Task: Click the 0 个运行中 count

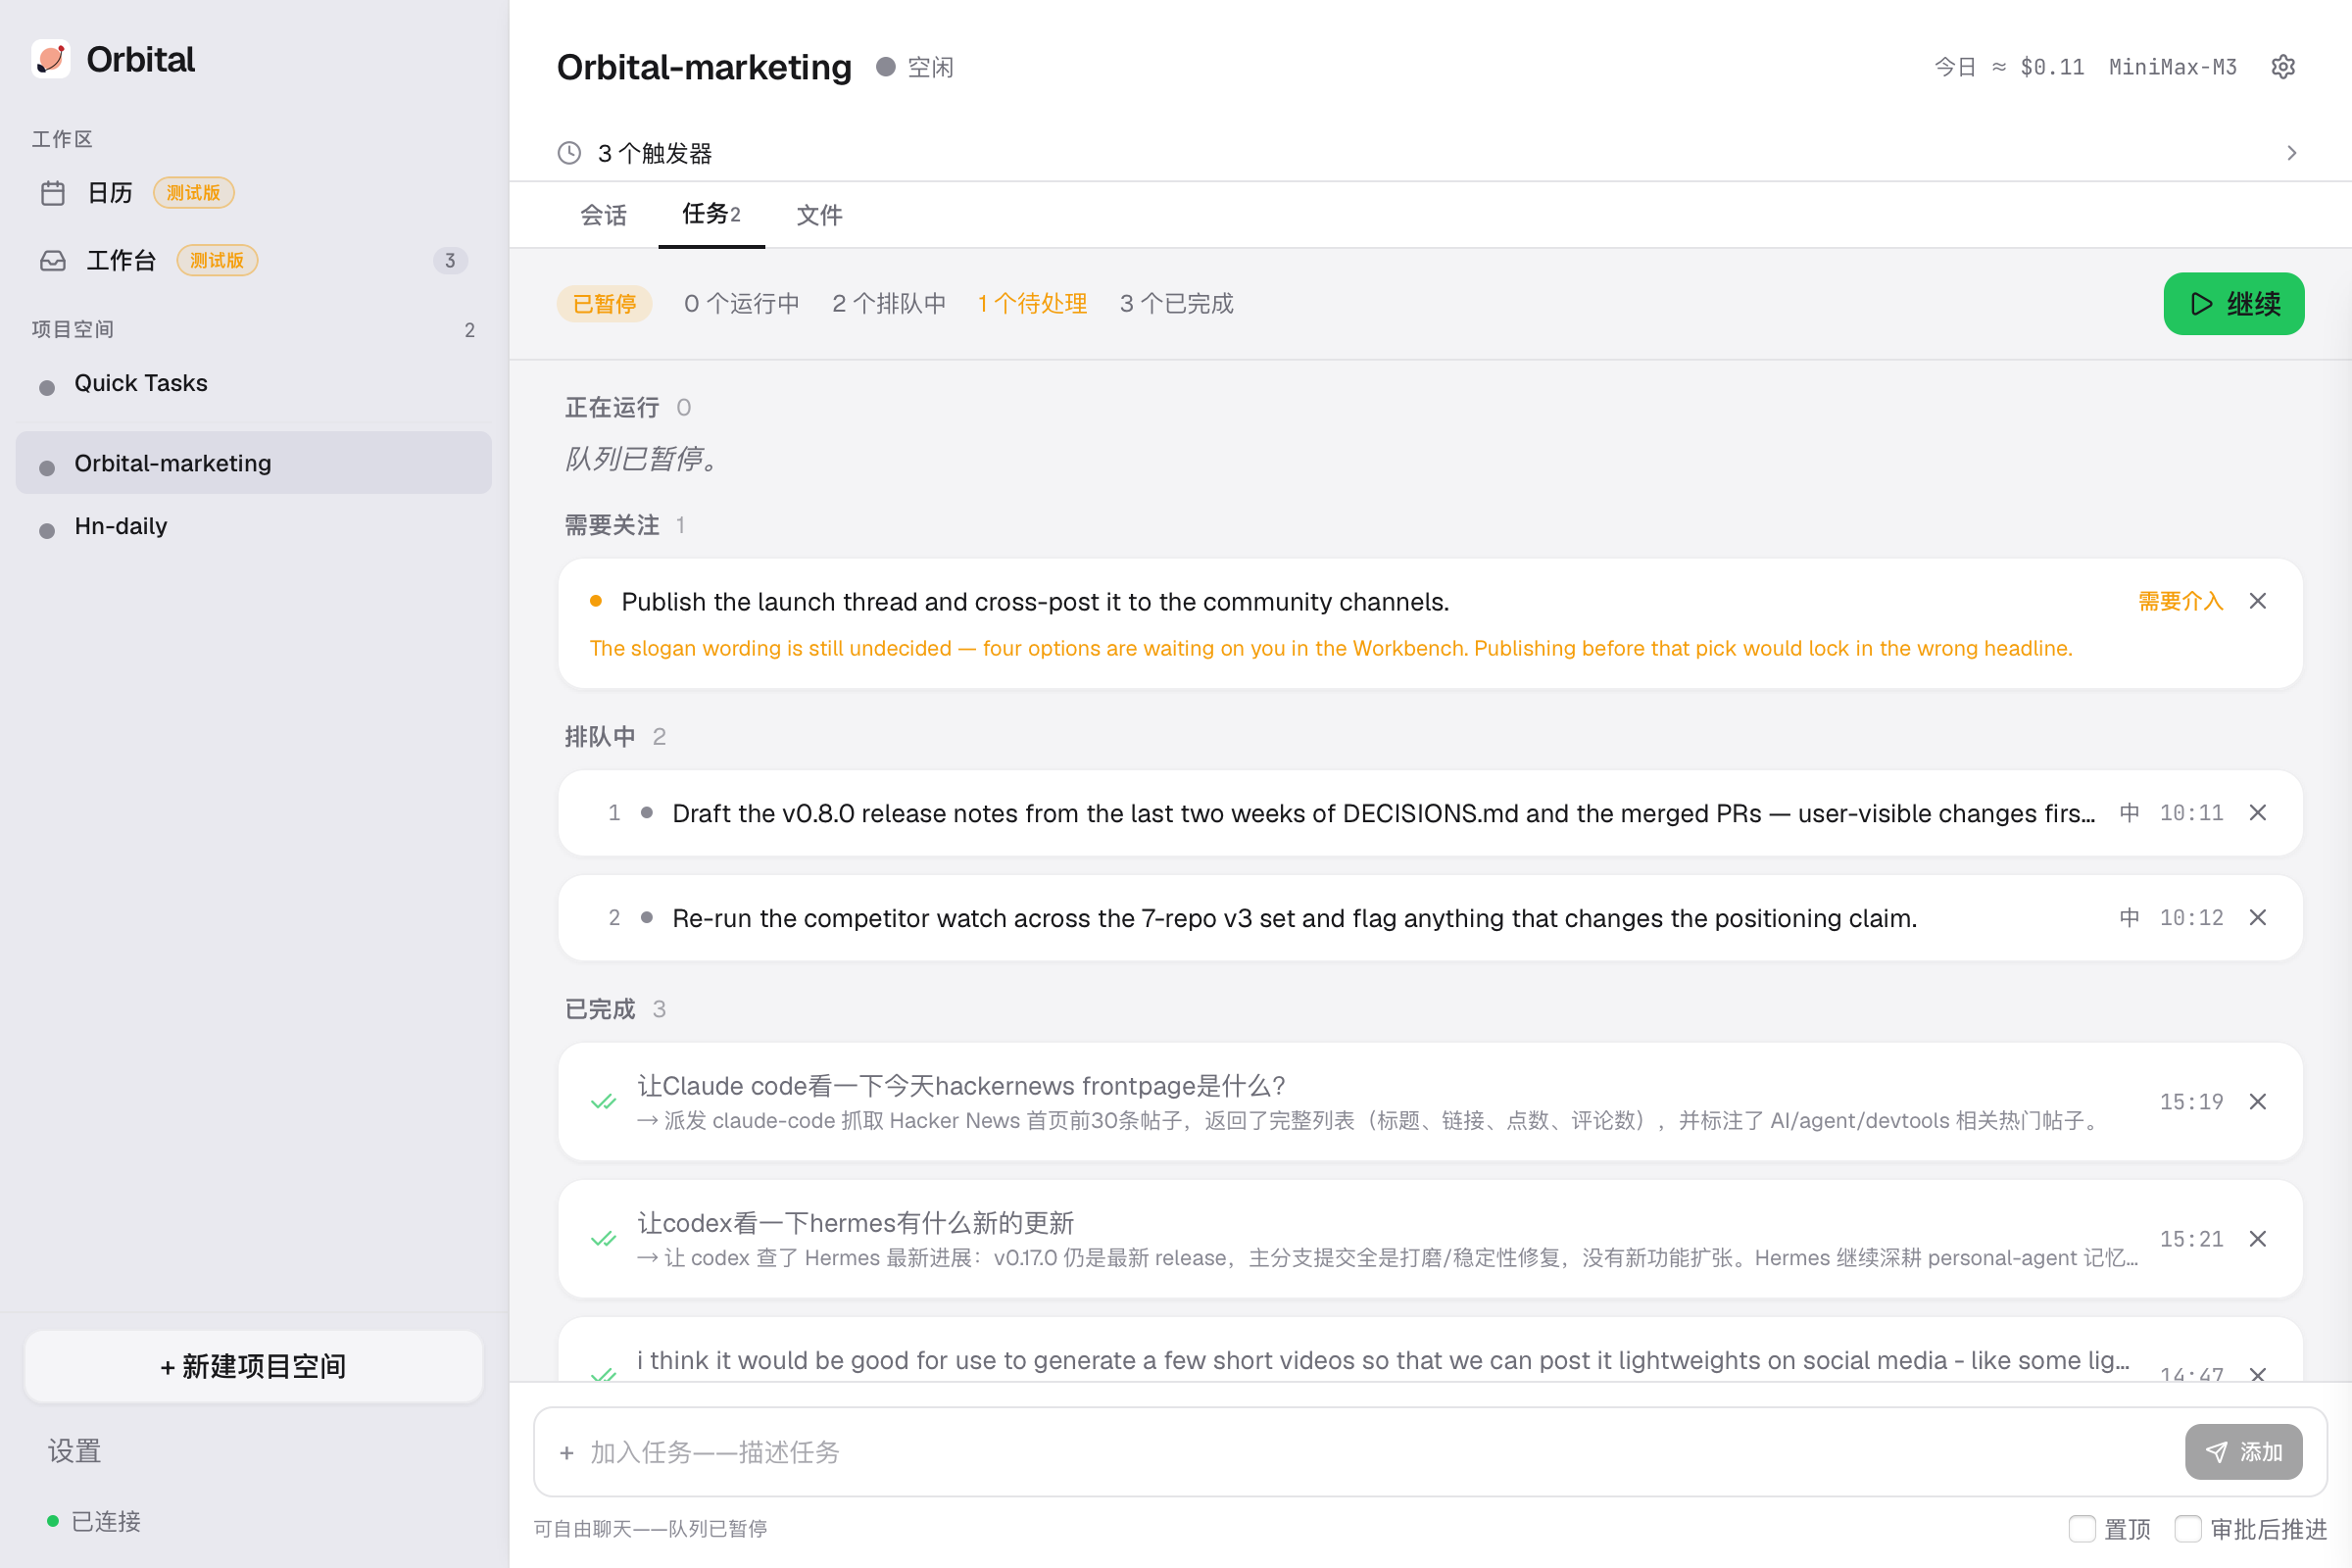Action: 742,304
